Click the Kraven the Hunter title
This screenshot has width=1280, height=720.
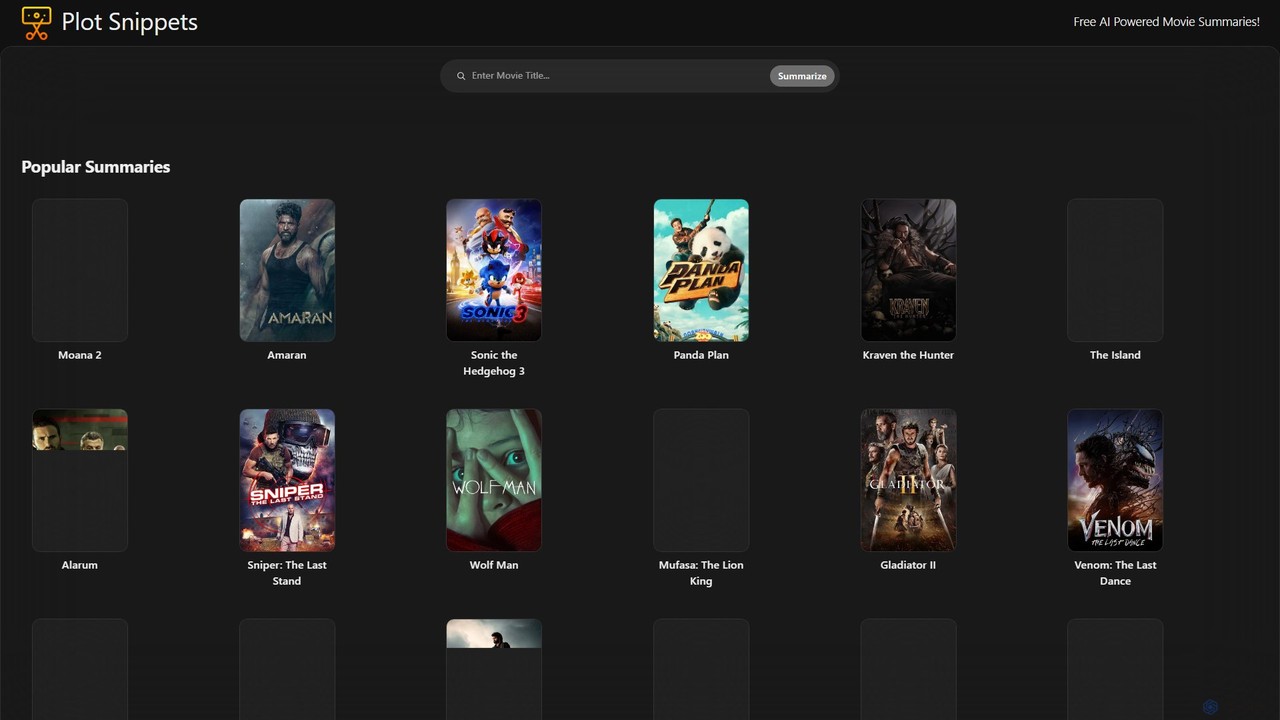point(908,355)
